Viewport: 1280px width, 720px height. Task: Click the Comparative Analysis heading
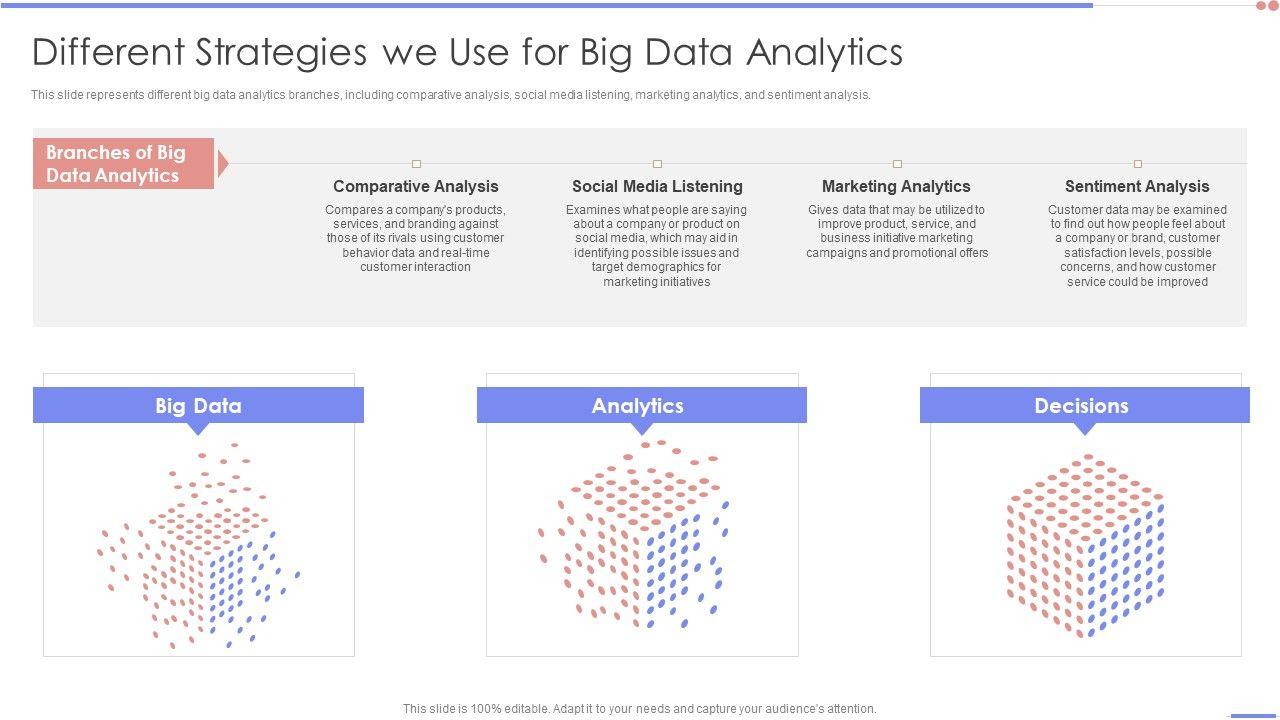click(x=415, y=186)
